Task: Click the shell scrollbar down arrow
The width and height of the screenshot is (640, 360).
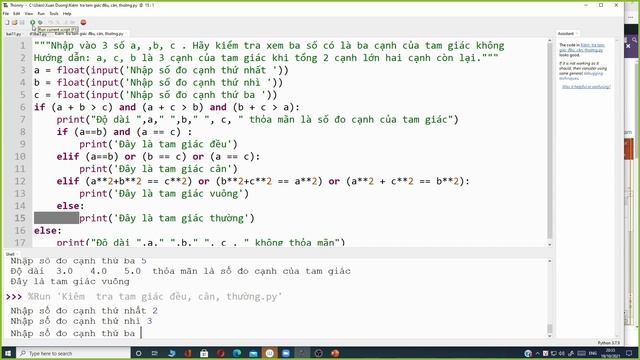Action: [549, 336]
